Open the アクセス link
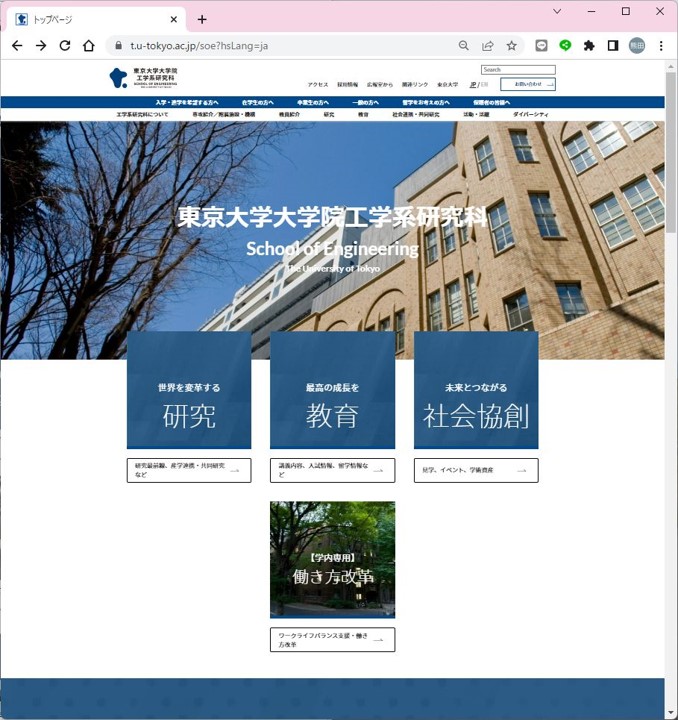Image resolution: width=678 pixels, height=720 pixels. [x=318, y=84]
